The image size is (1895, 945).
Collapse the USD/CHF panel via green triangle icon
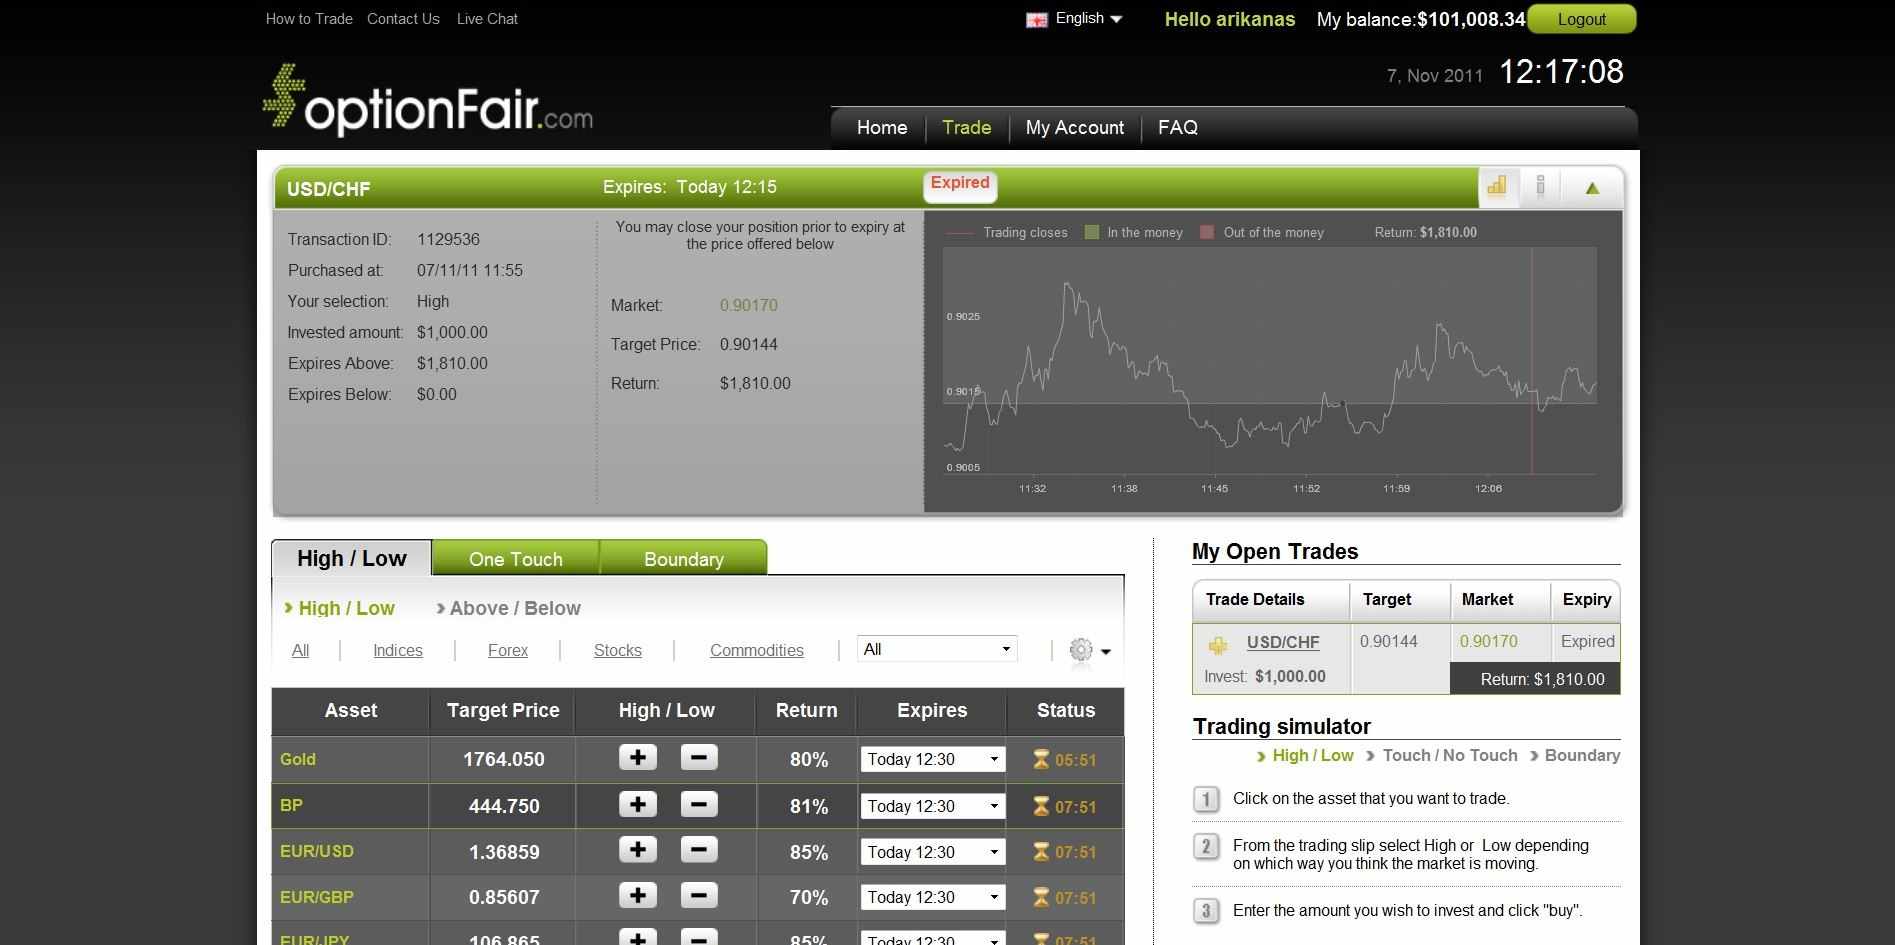(1591, 187)
